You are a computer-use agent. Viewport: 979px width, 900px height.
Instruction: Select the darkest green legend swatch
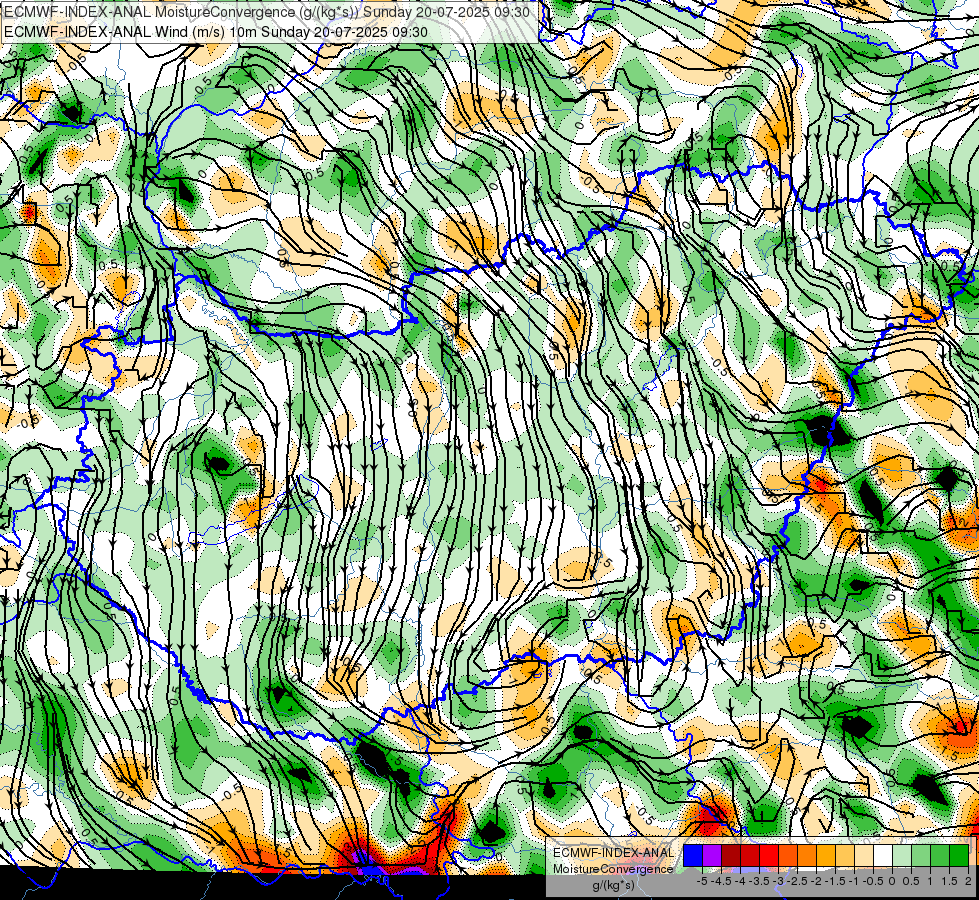(959, 855)
